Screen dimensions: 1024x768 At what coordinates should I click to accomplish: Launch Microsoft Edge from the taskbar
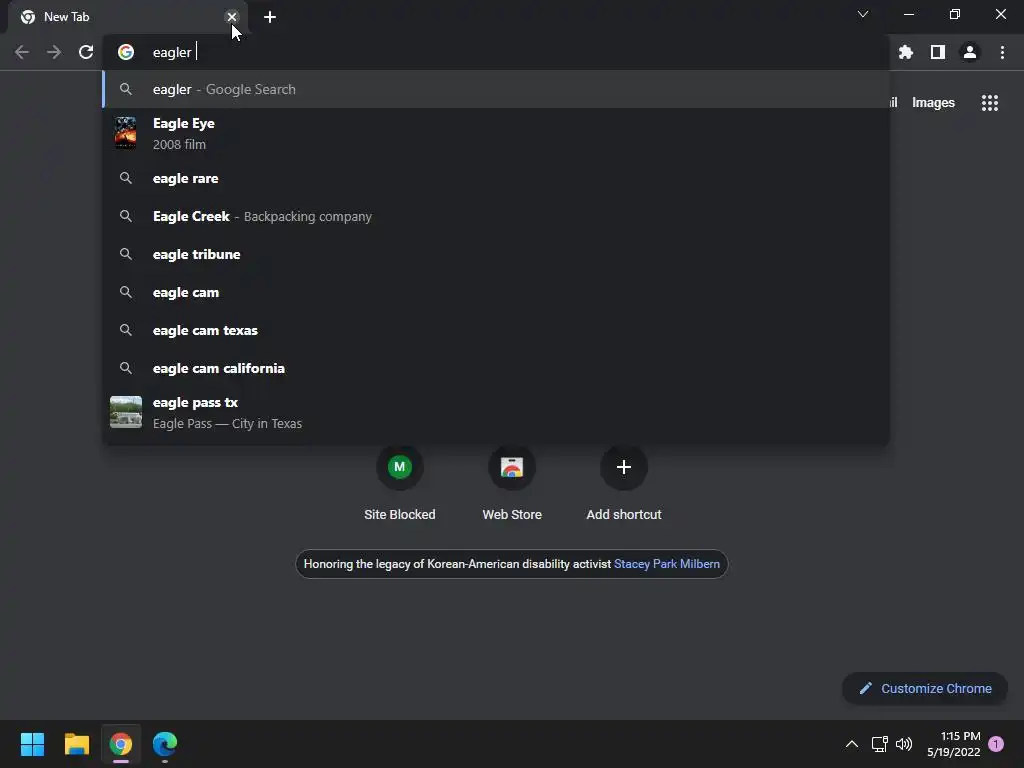(165, 744)
